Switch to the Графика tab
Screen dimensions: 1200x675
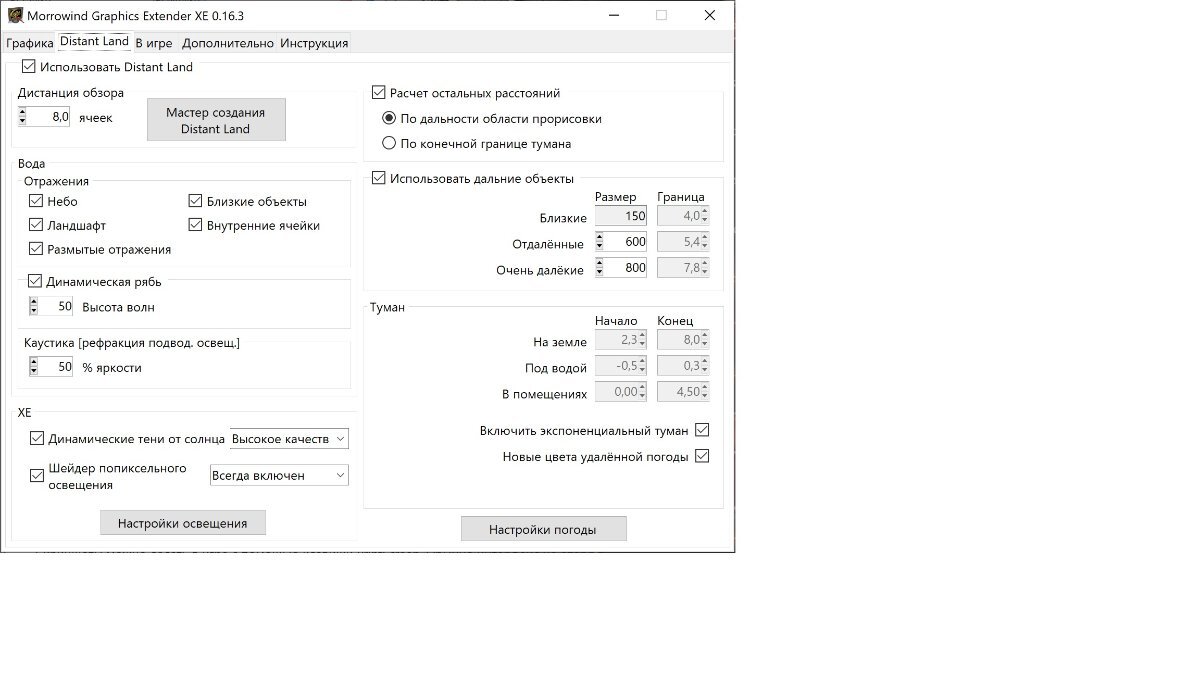[29, 43]
